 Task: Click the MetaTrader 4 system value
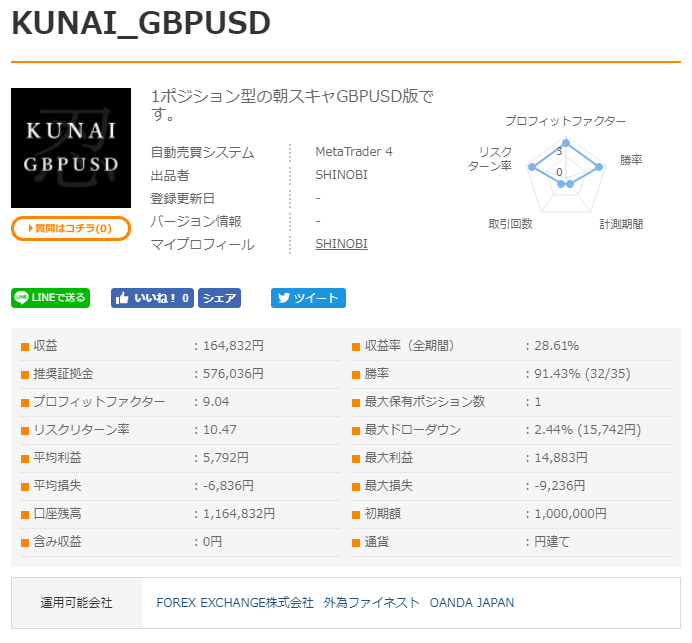354,152
